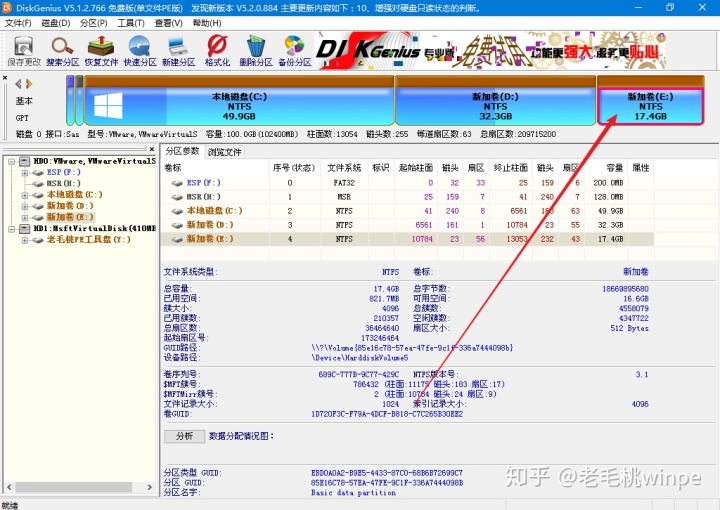The height and width of the screenshot is (510, 720).
Task: Open the 查看(V) menu
Action: [169, 23]
